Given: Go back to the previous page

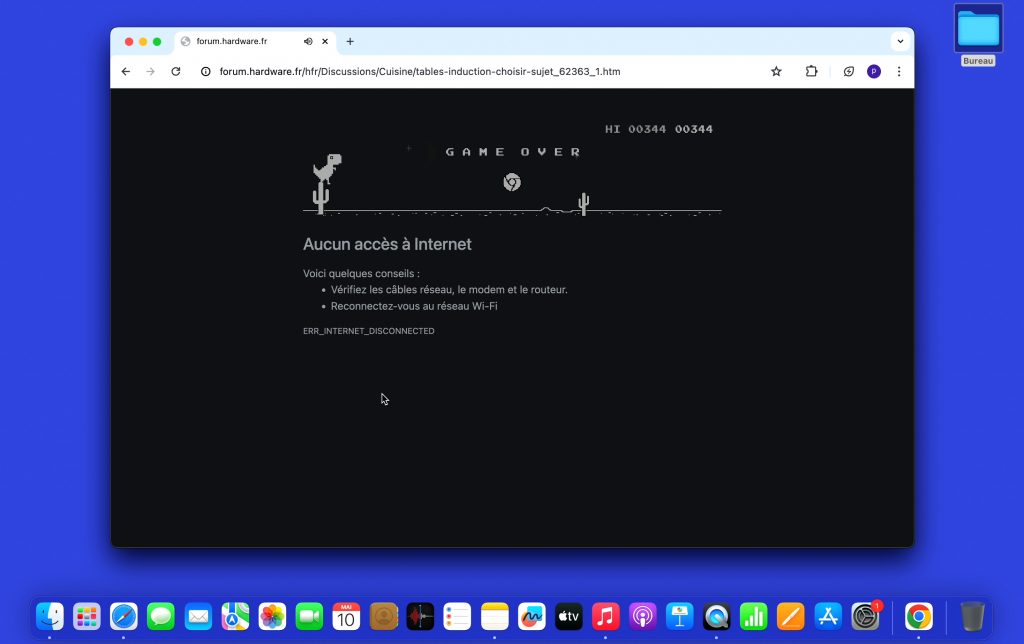Looking at the screenshot, I should coord(126,72).
